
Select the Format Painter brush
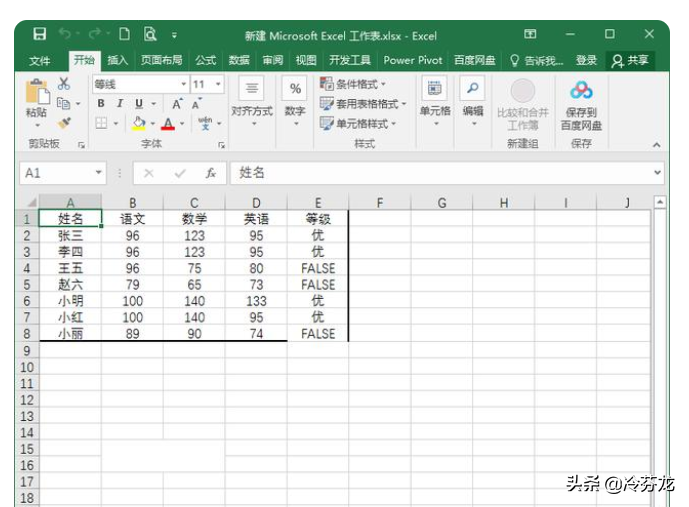coord(64,123)
